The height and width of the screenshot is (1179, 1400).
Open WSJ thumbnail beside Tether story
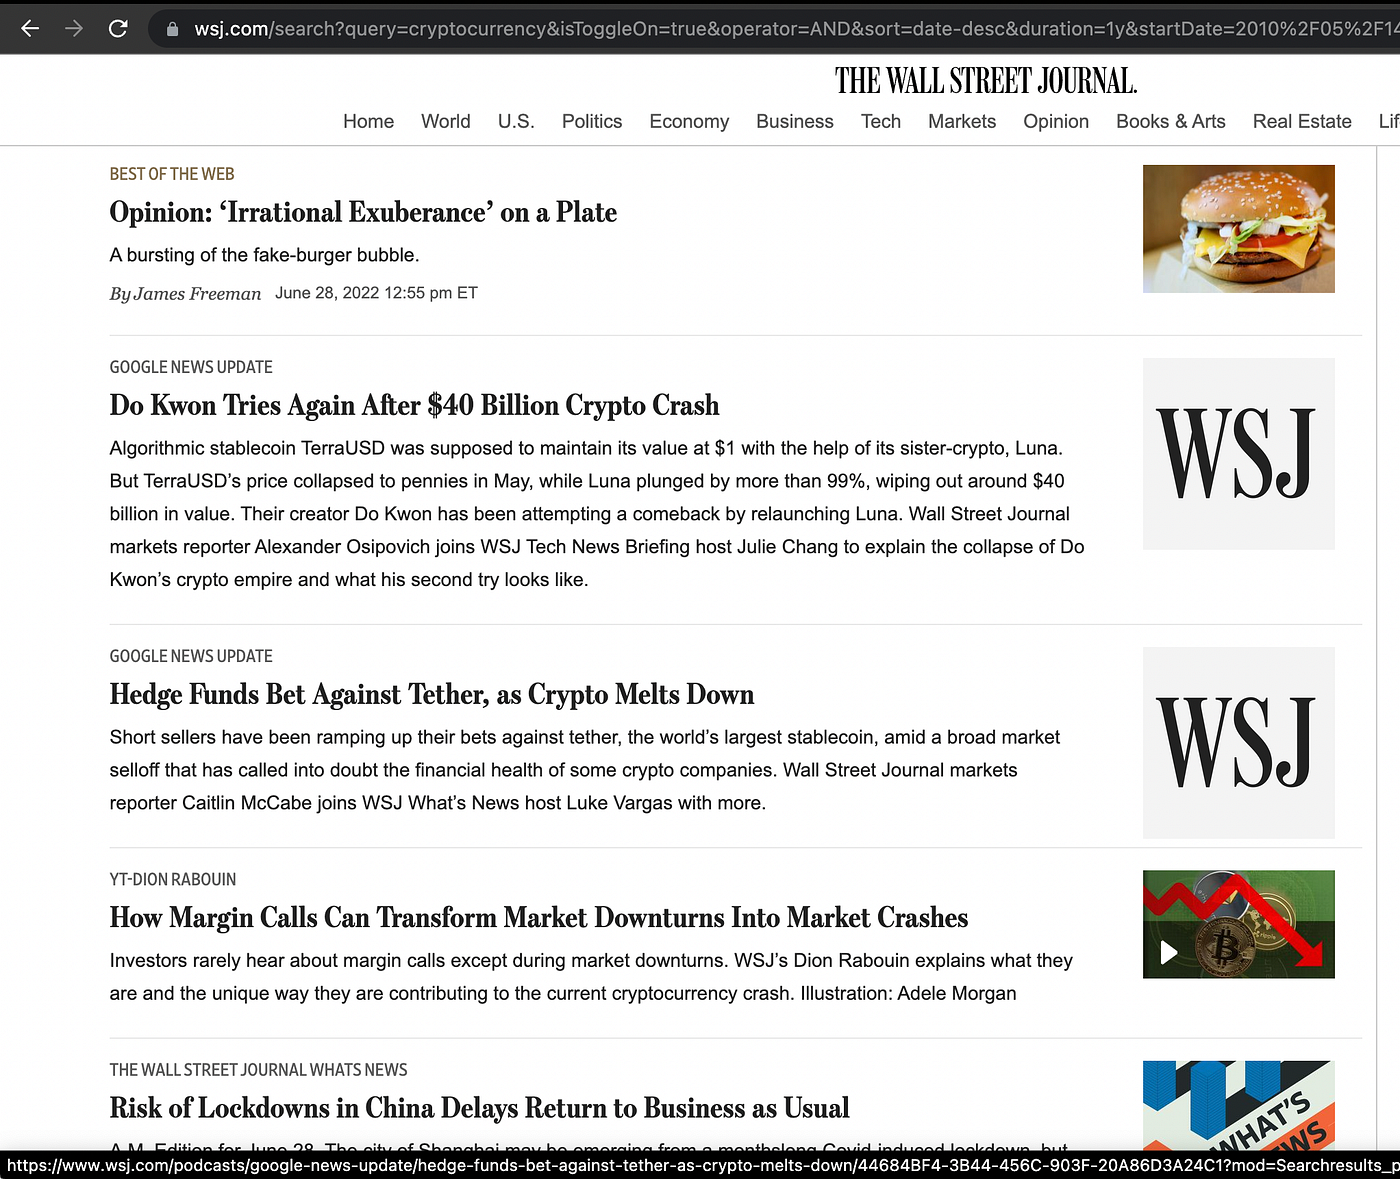click(1238, 743)
